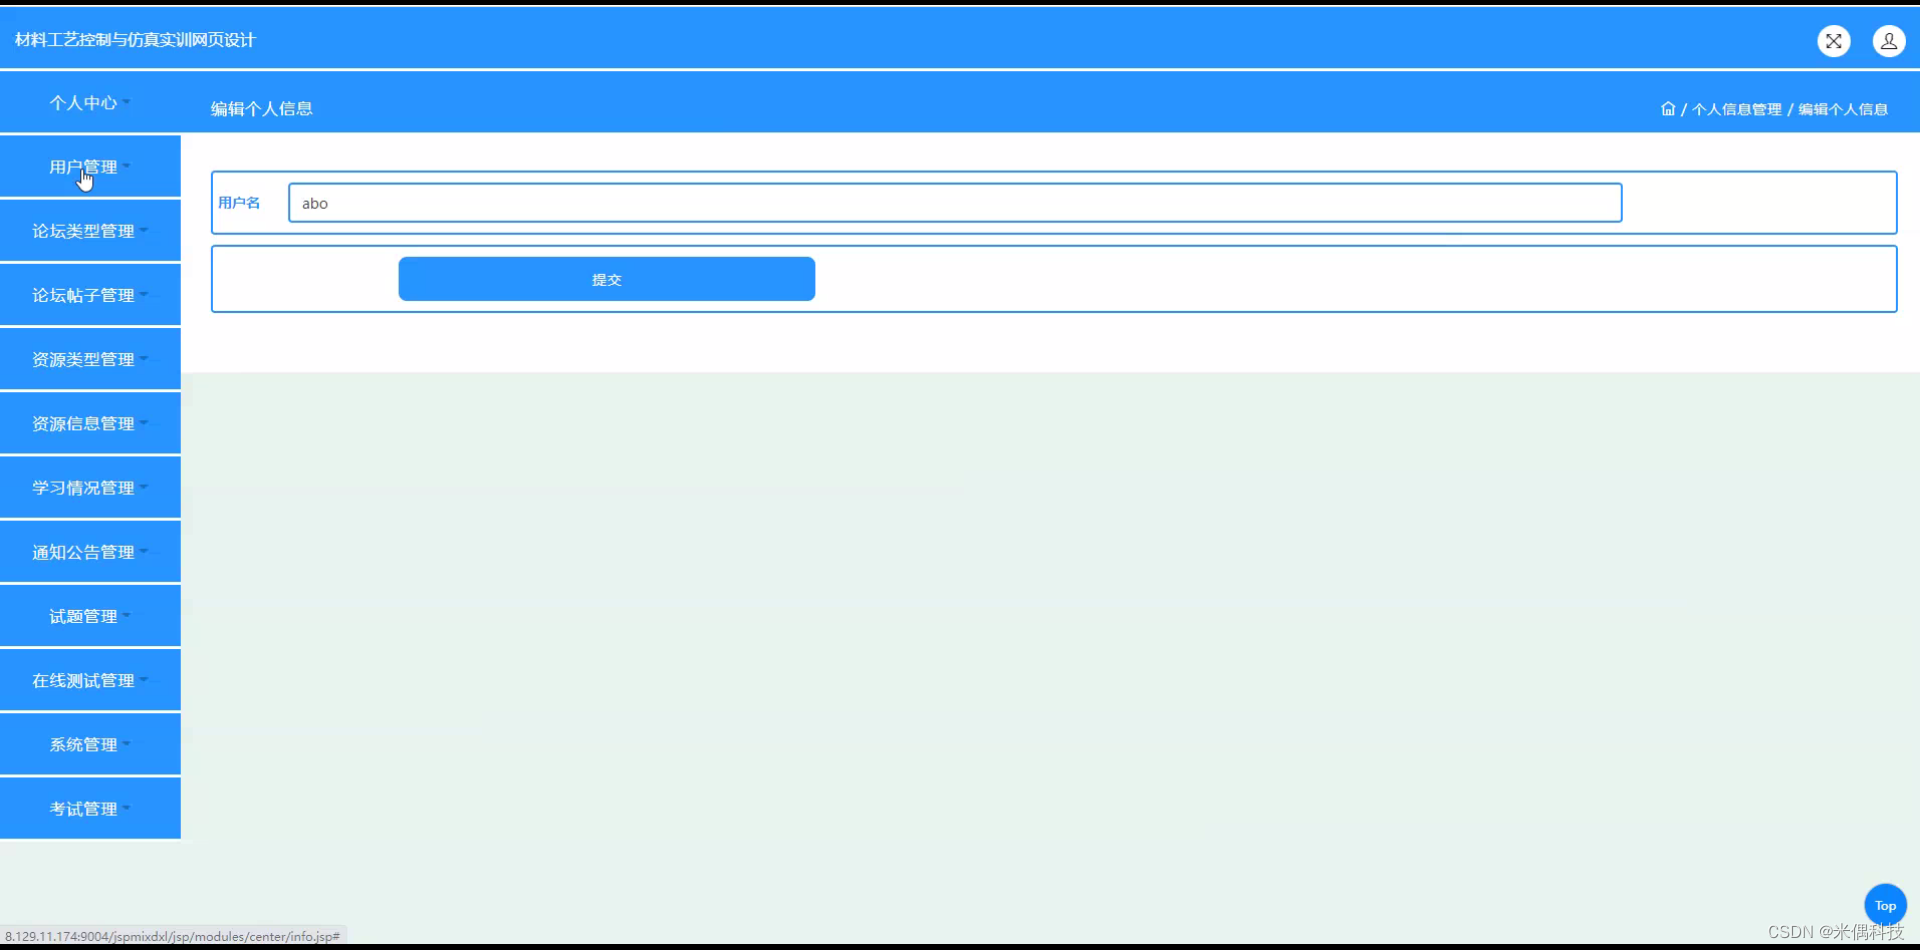
Task: Click the site title 材料工艺控制与仿真实训网页设计
Action: coord(135,40)
